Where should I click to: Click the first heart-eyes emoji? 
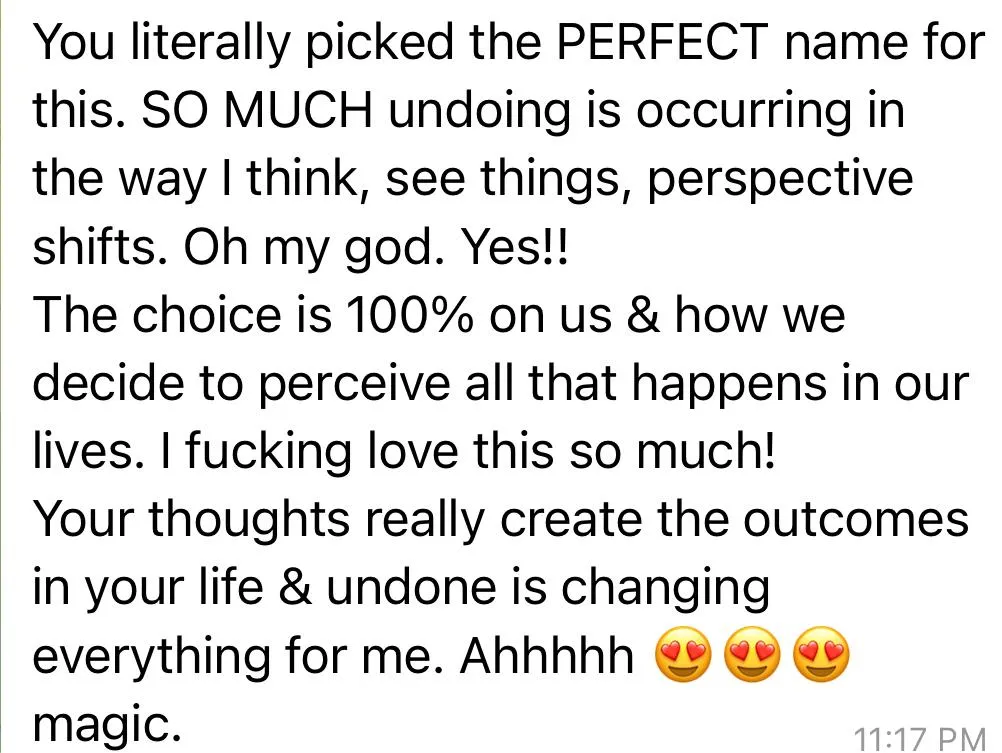click(x=684, y=654)
